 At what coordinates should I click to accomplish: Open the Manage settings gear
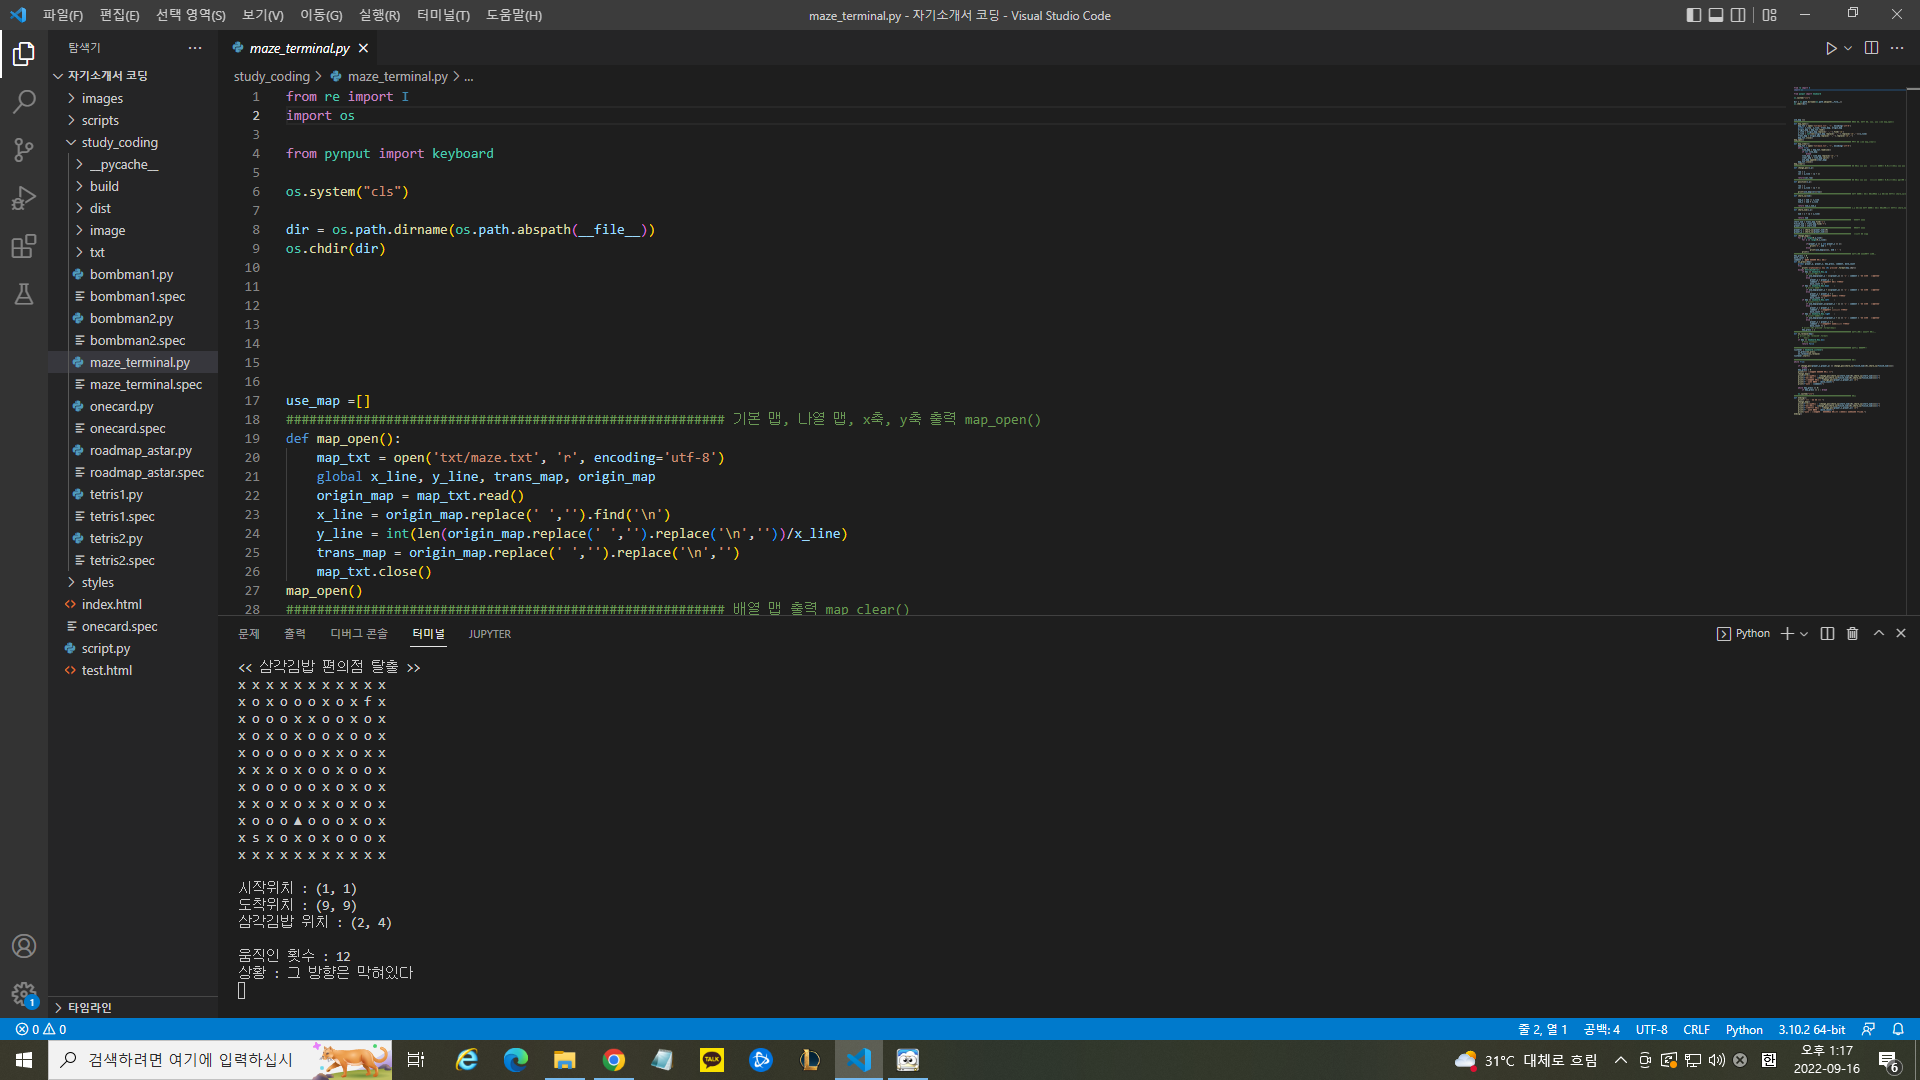[24, 994]
